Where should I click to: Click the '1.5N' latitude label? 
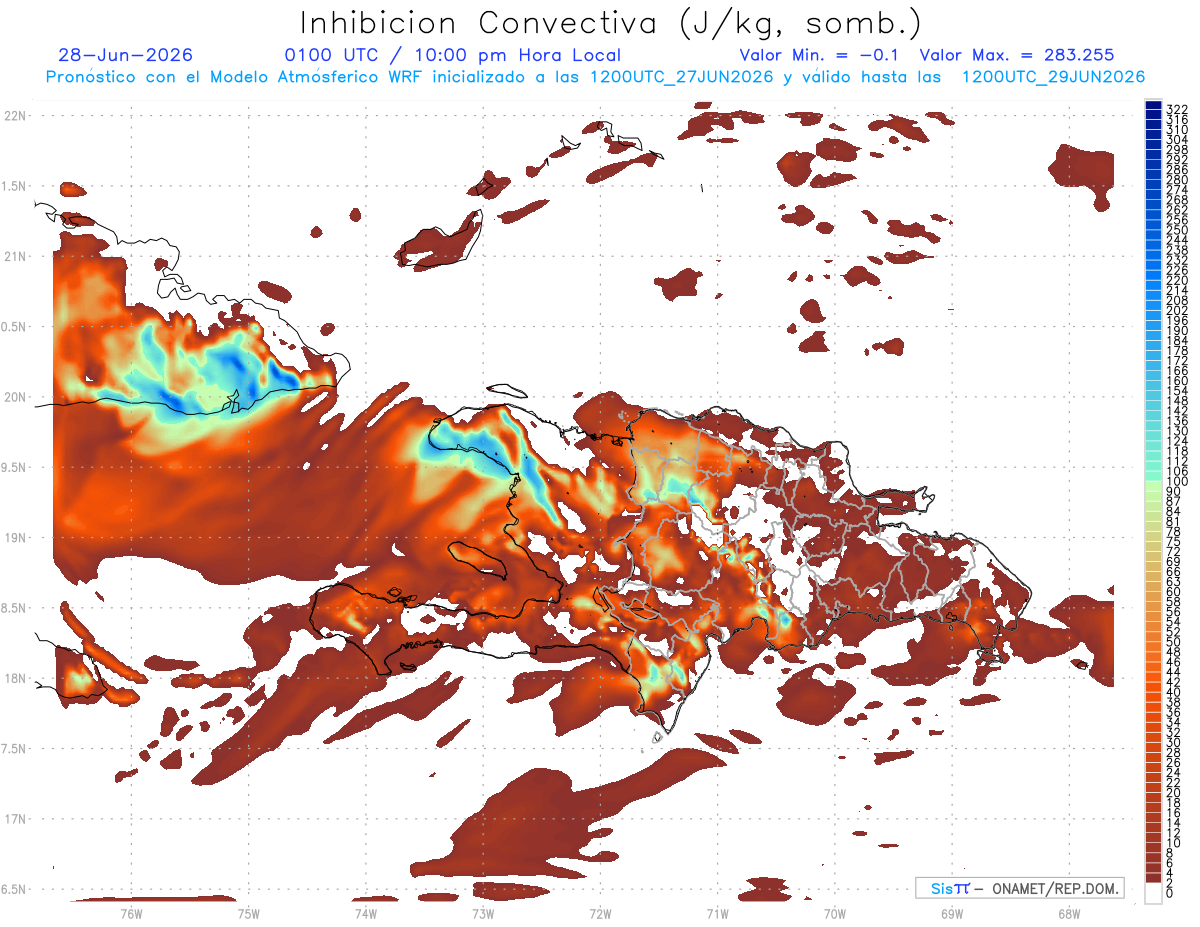(x=16, y=186)
